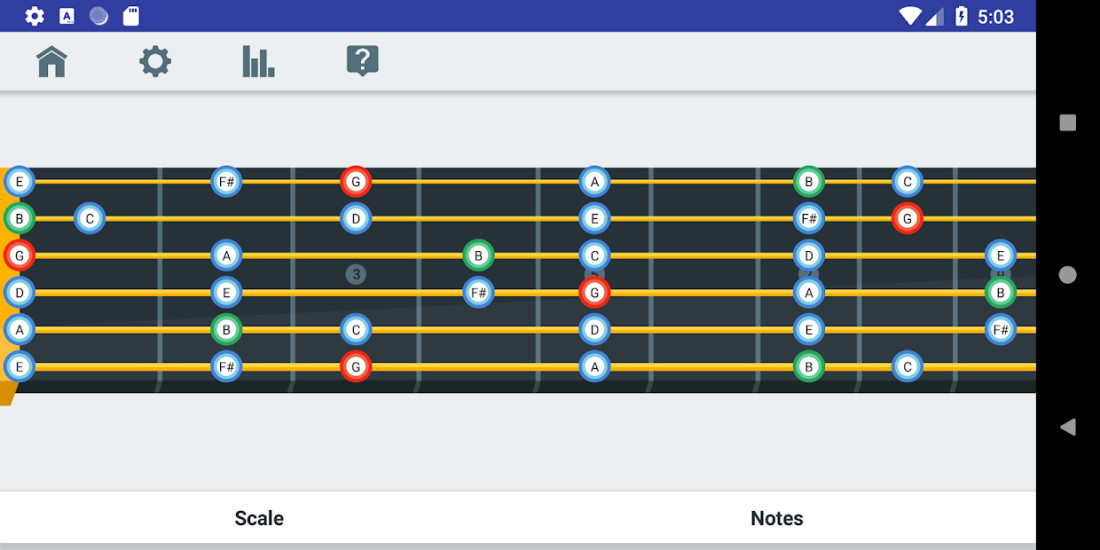Tap the green B note on the A string
1100x550 pixels.
point(227,329)
